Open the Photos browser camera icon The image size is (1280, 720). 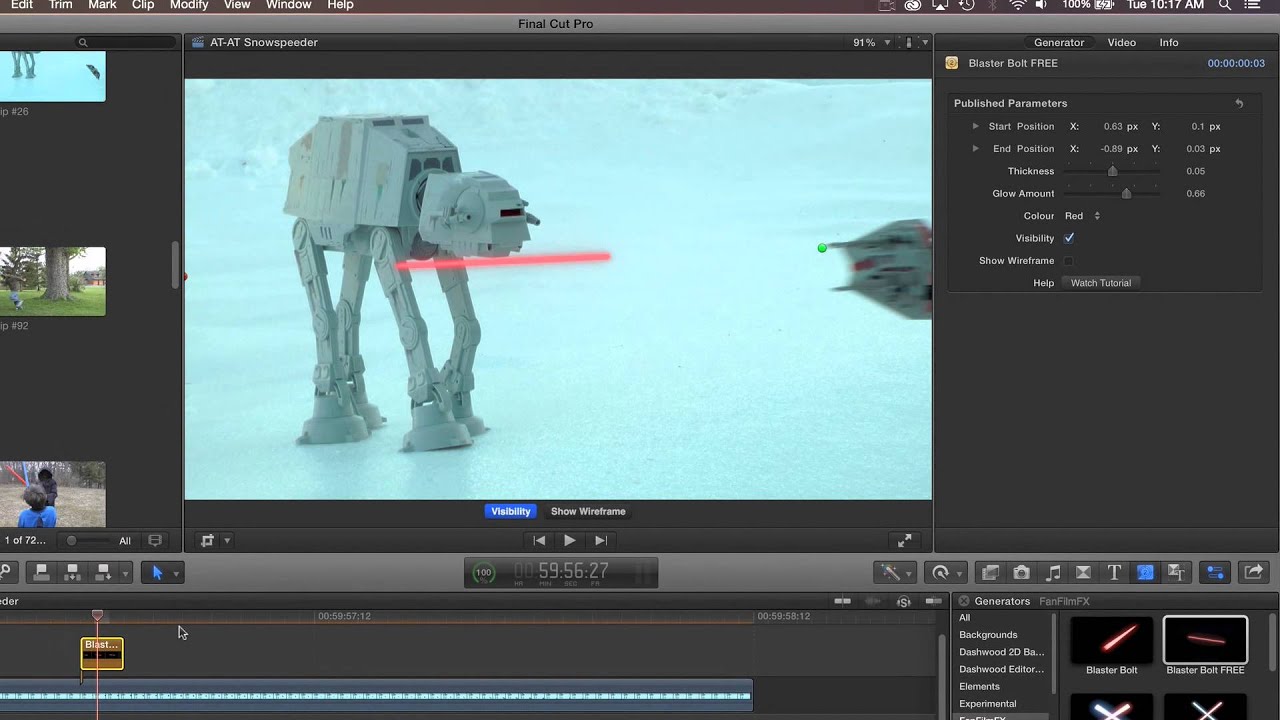click(x=1021, y=572)
